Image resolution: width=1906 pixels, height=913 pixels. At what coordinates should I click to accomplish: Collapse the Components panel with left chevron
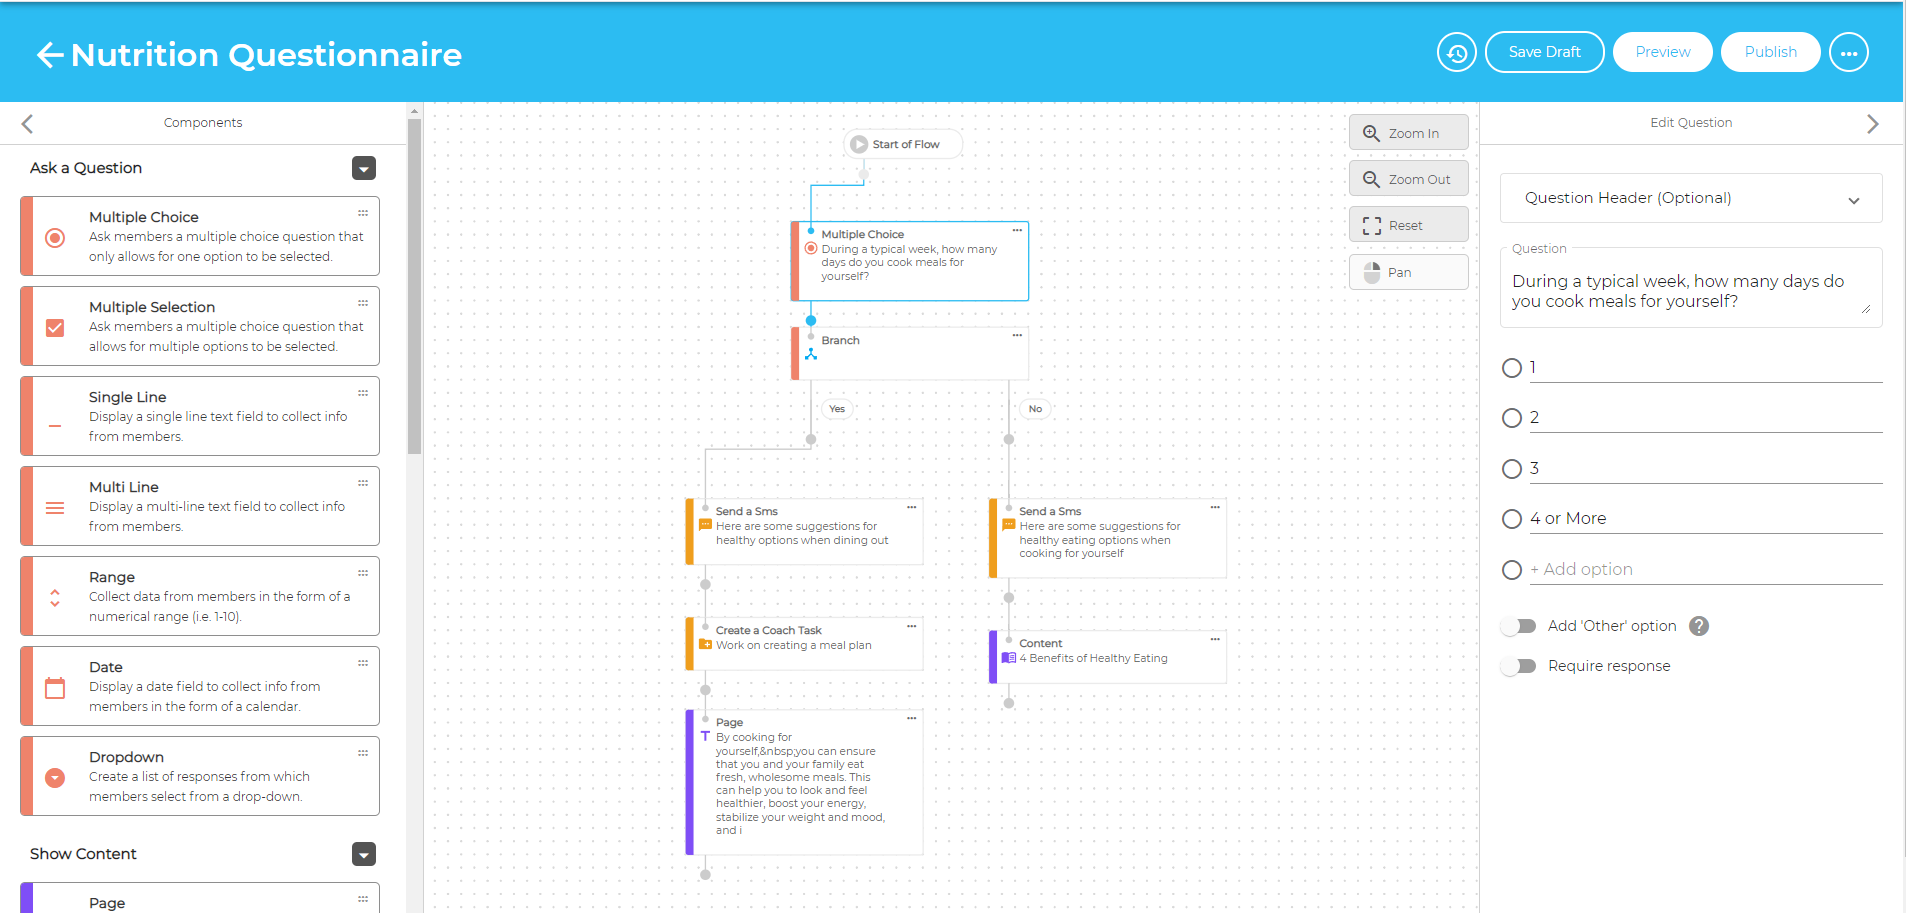(x=27, y=123)
